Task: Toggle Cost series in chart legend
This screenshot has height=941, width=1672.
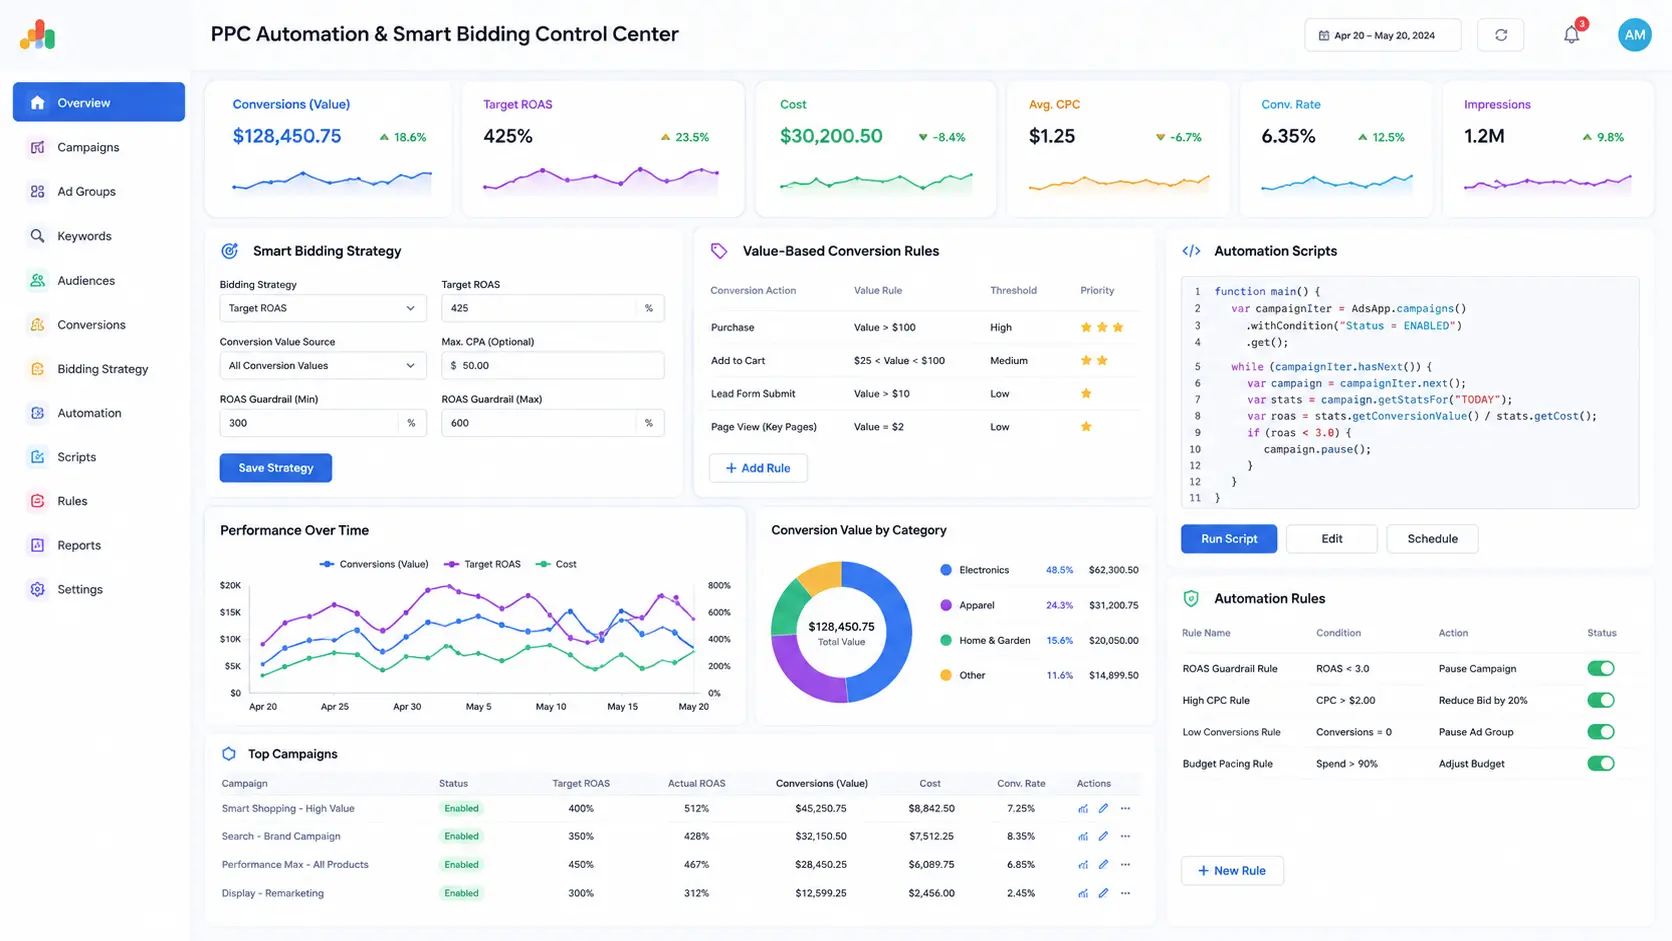Action: click(556, 564)
